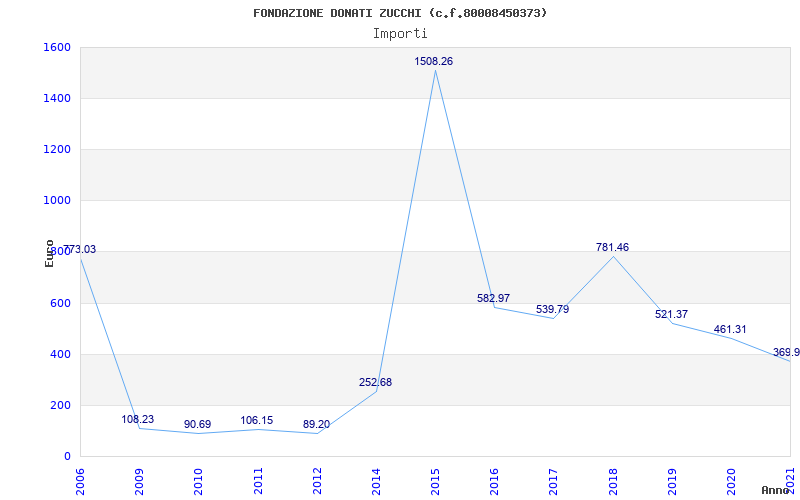Click the 200 y-axis tick label
The height and width of the screenshot is (500, 800).
(59, 405)
